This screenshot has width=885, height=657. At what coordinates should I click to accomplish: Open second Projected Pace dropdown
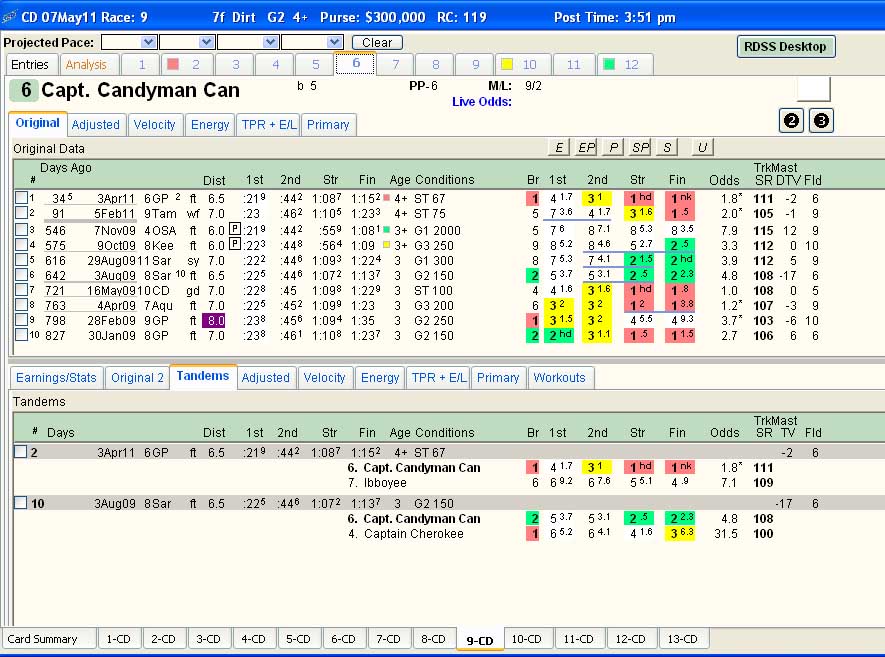click(207, 42)
